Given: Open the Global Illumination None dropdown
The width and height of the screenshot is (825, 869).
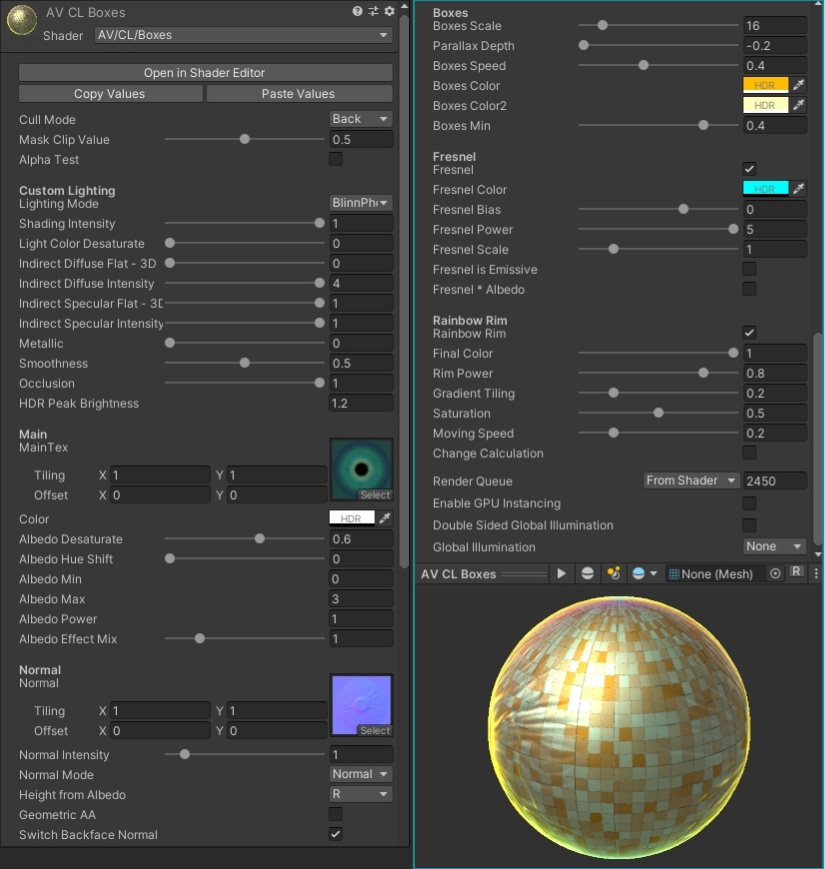Looking at the screenshot, I should (774, 546).
